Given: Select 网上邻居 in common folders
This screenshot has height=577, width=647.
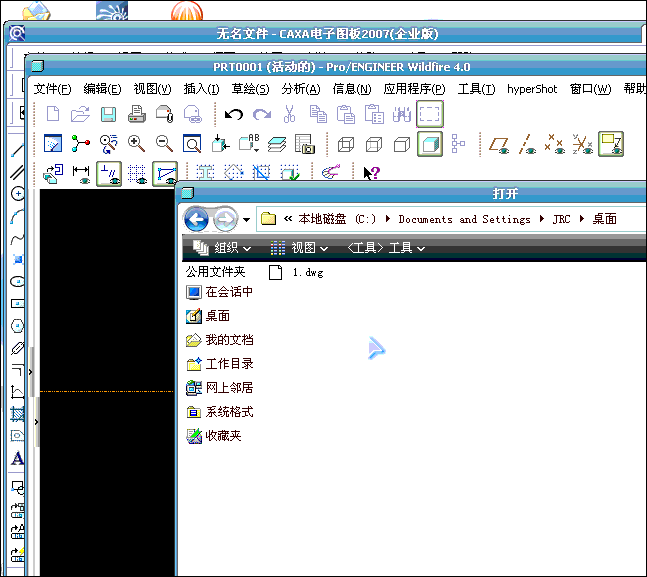Looking at the screenshot, I should click(x=219, y=388).
